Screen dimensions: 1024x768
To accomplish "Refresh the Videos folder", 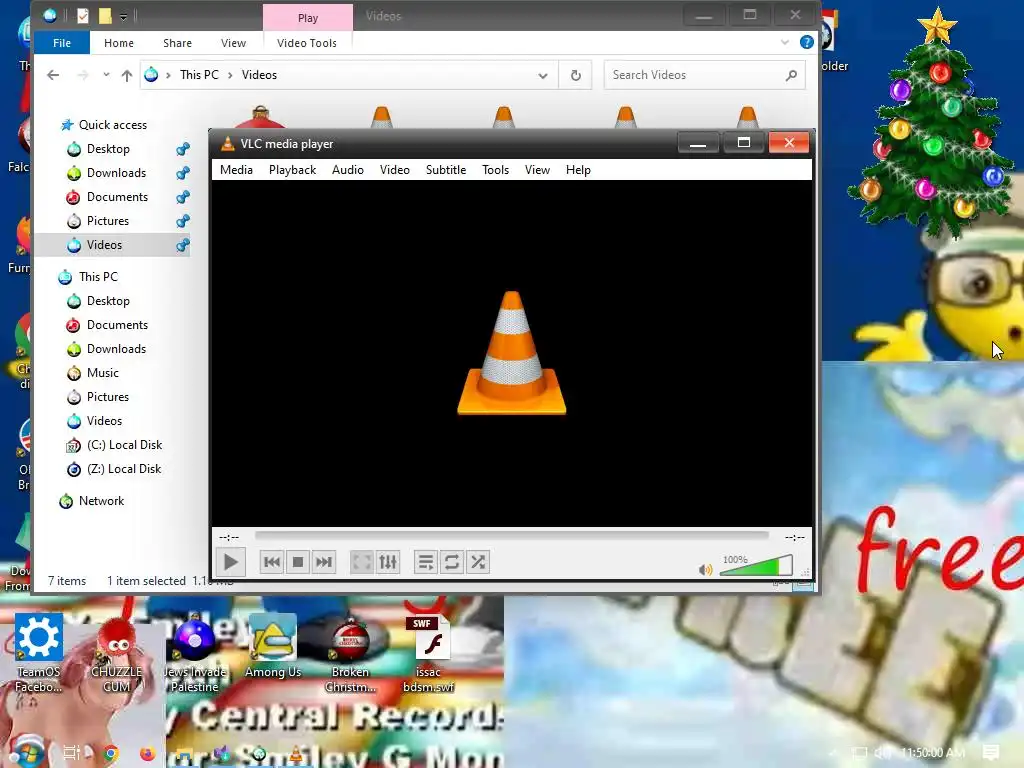I will [575, 75].
